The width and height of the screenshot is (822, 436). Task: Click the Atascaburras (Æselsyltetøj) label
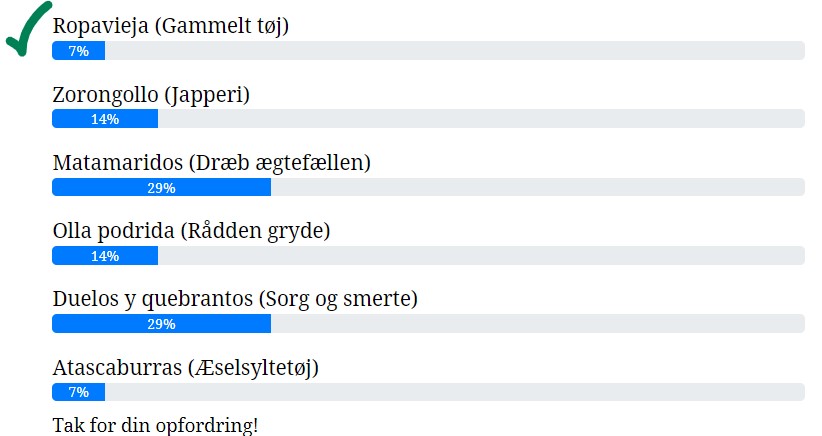click(185, 367)
